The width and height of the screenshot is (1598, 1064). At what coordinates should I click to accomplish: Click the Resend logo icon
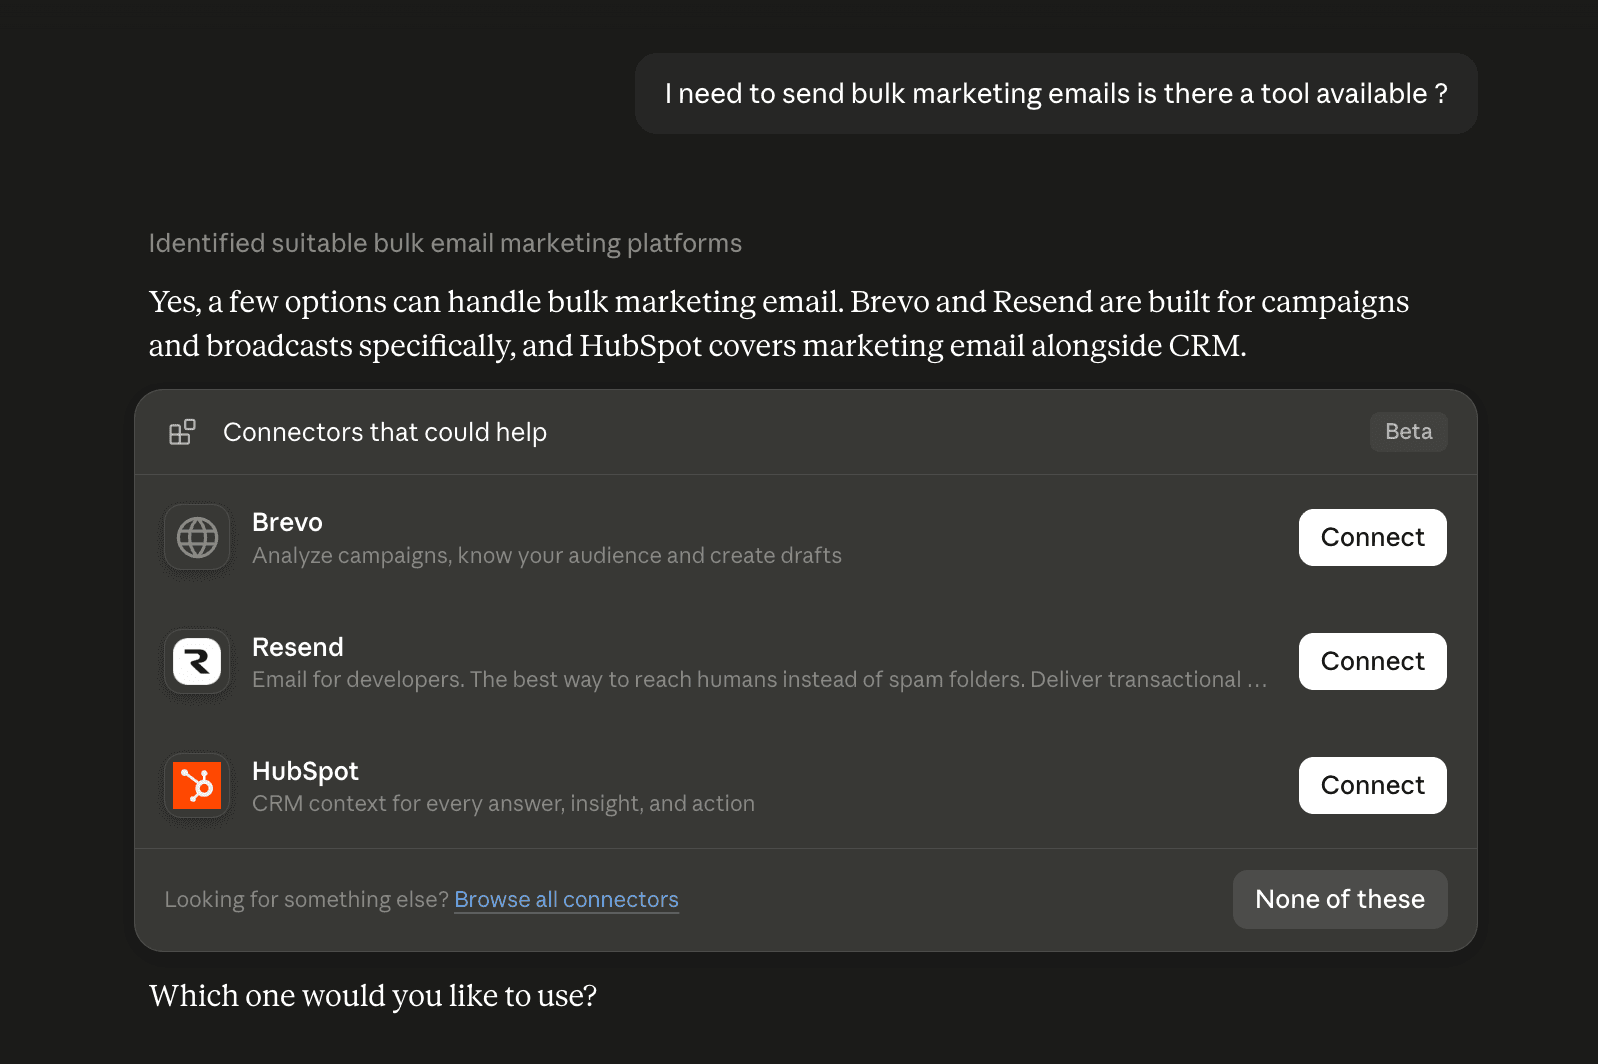pyautogui.click(x=197, y=662)
